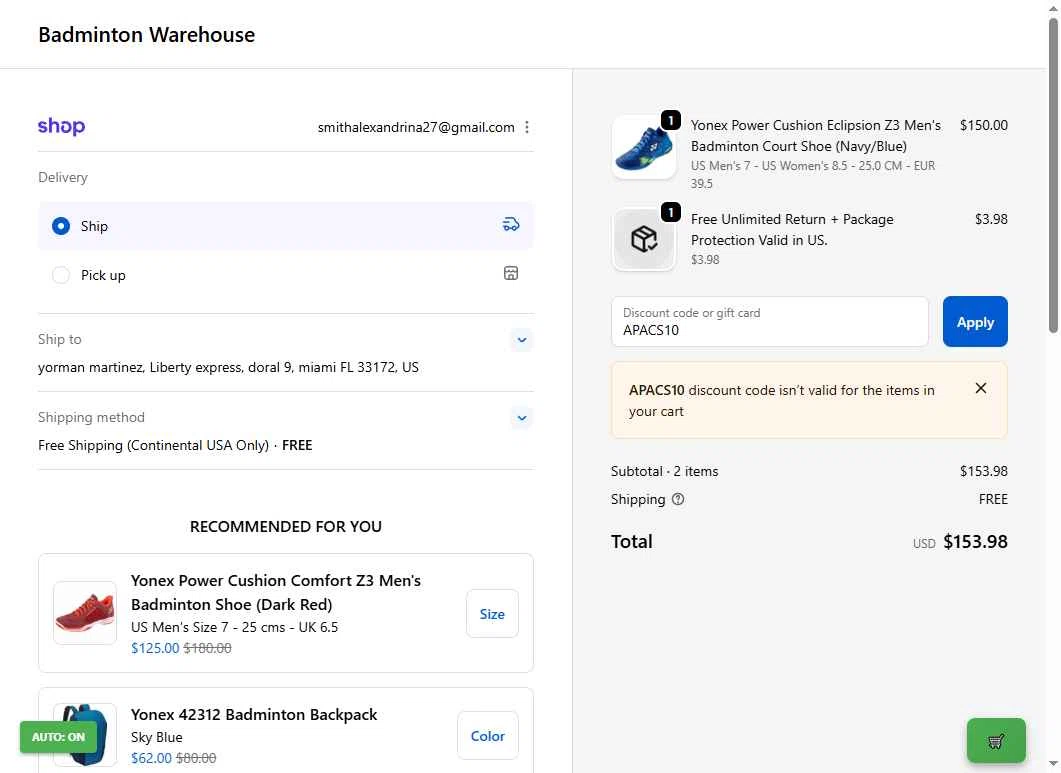Click the Discount code or gift card field
Screen dimensions: 1061x773
(x=770, y=322)
